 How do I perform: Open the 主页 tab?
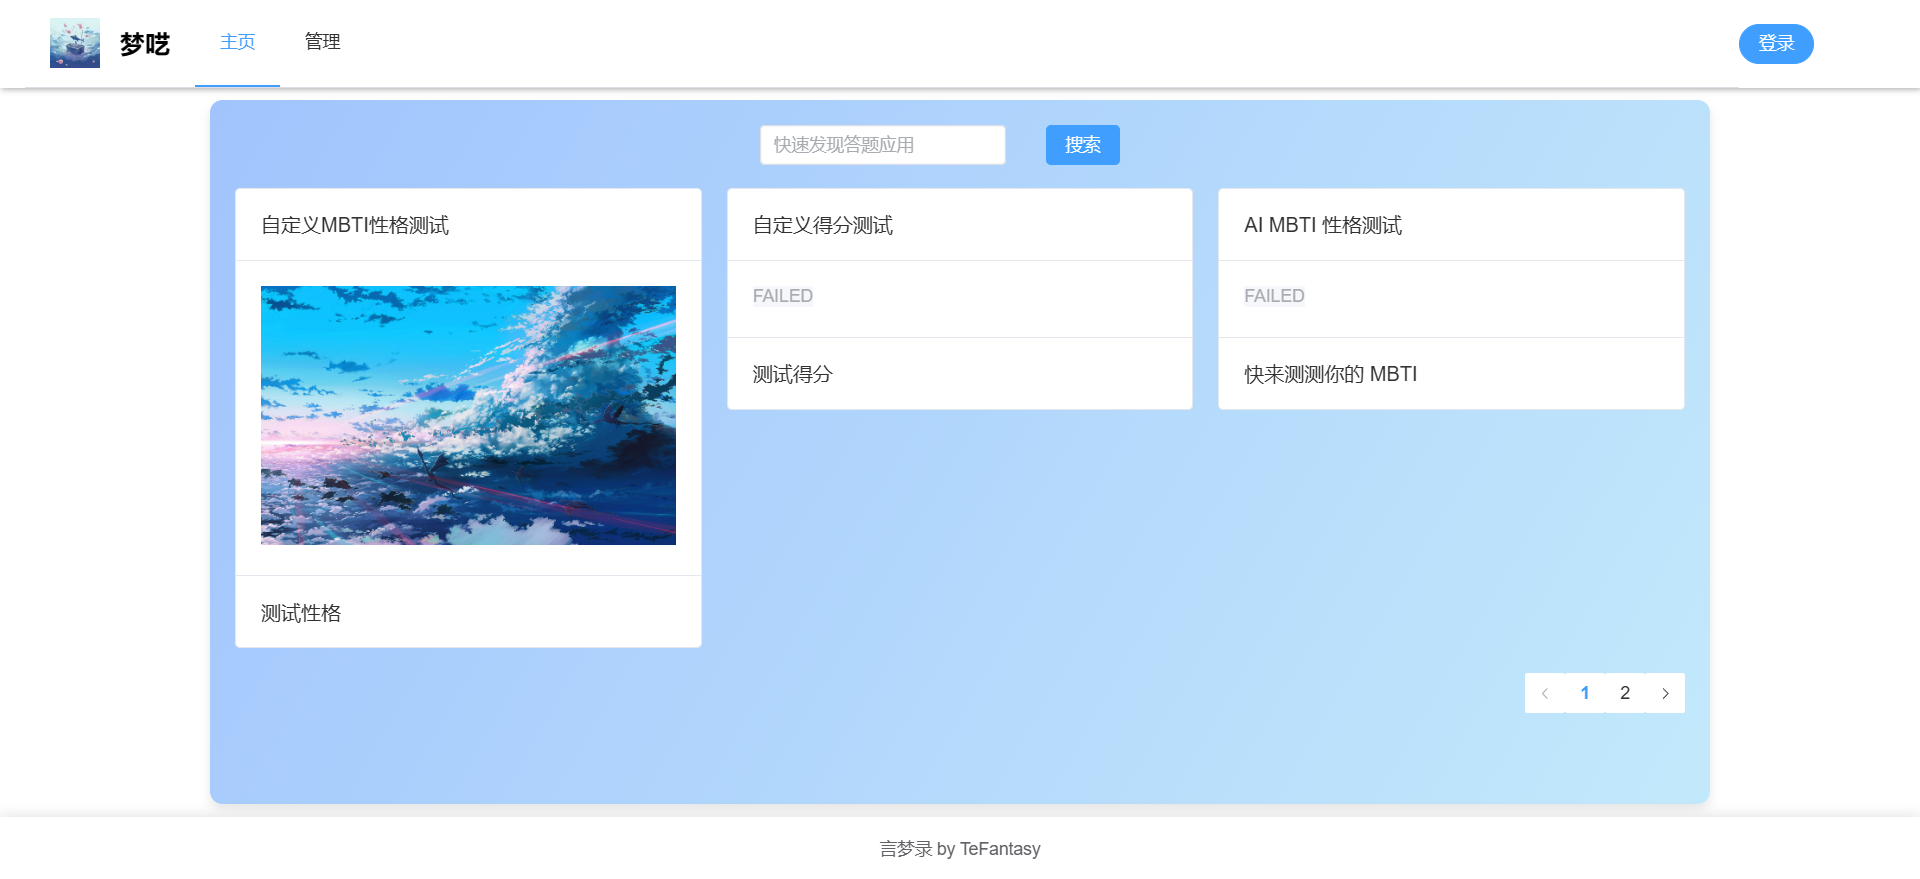coord(237,42)
